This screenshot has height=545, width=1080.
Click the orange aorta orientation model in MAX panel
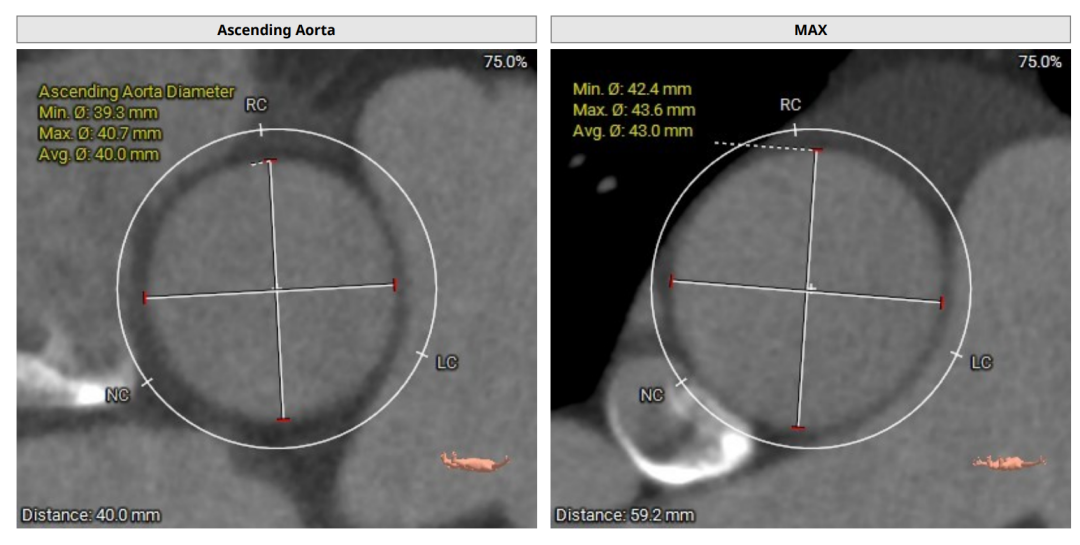coord(1010,462)
